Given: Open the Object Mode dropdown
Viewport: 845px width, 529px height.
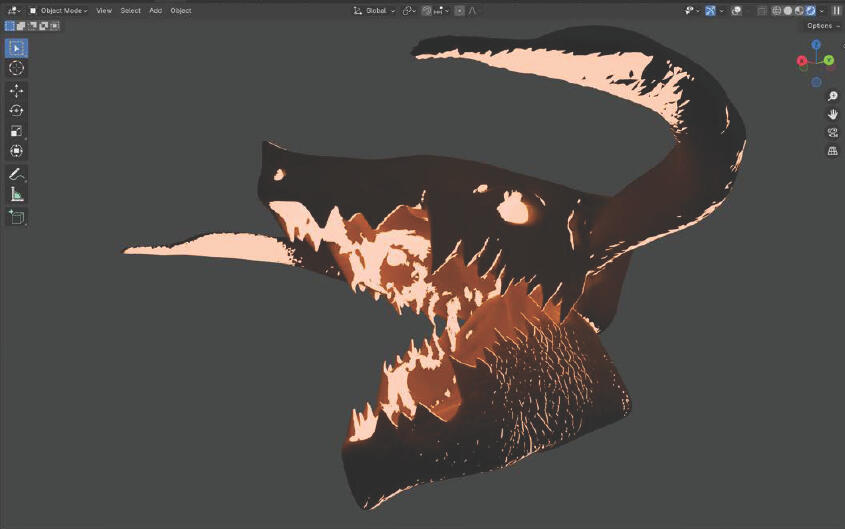Looking at the screenshot, I should coord(59,10).
